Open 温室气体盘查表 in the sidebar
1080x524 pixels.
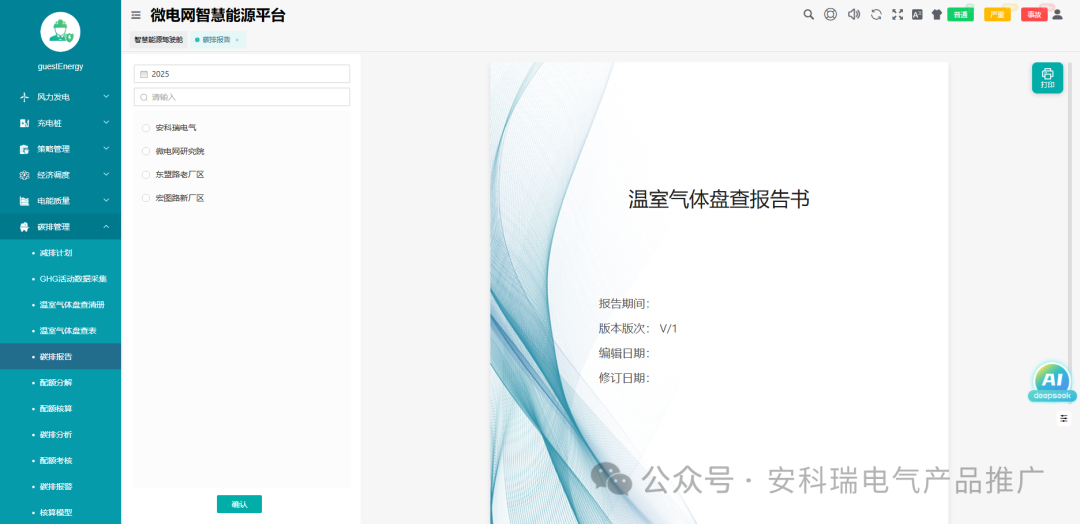click(x=68, y=330)
